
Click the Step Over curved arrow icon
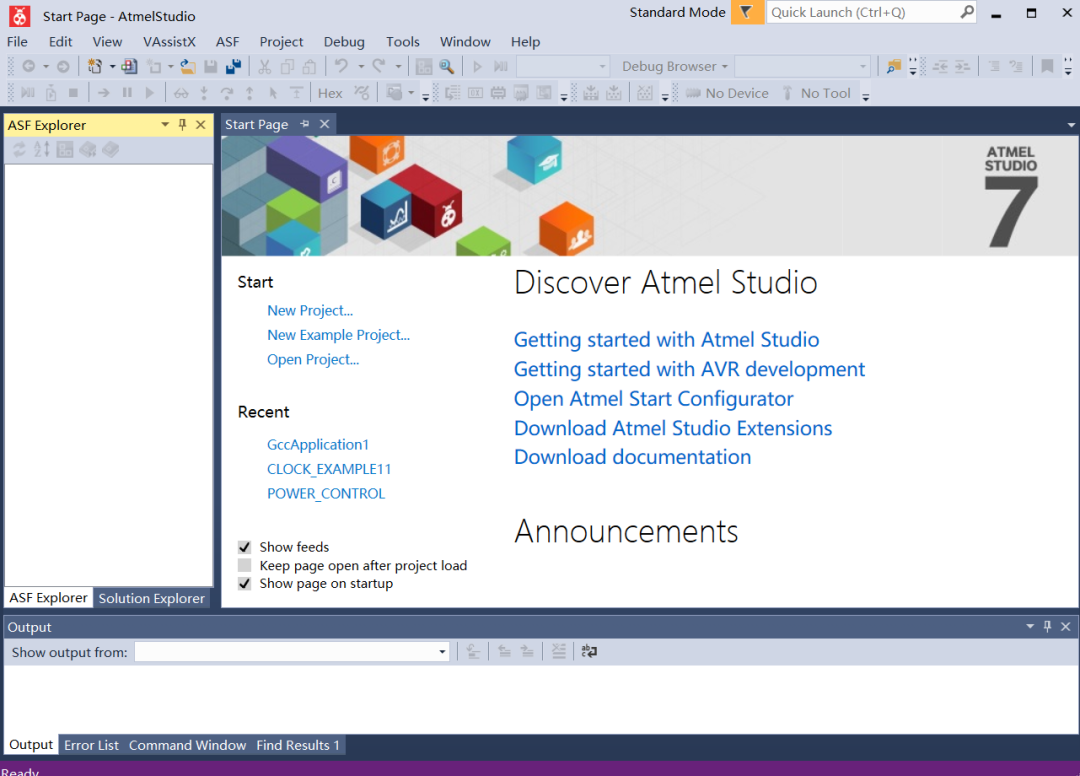click(227, 93)
